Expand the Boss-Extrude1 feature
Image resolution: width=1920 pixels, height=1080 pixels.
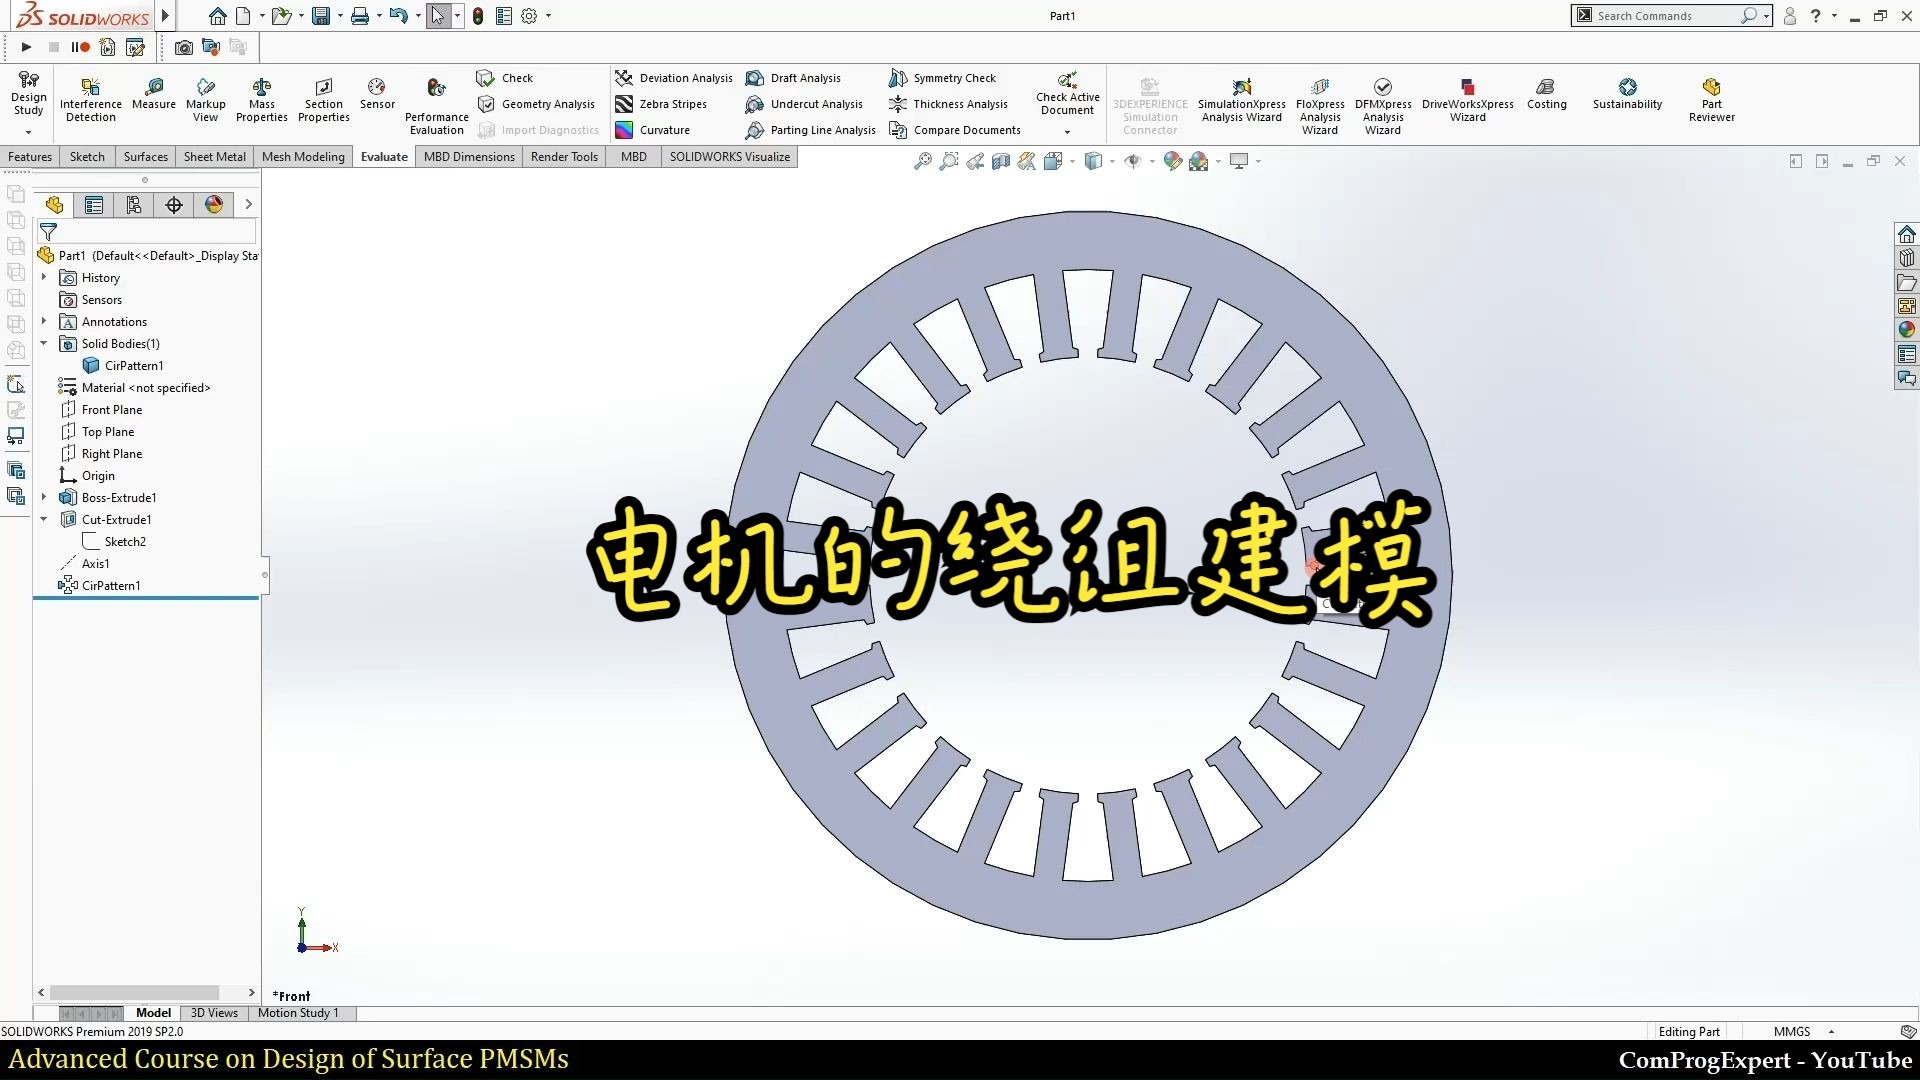[43, 497]
